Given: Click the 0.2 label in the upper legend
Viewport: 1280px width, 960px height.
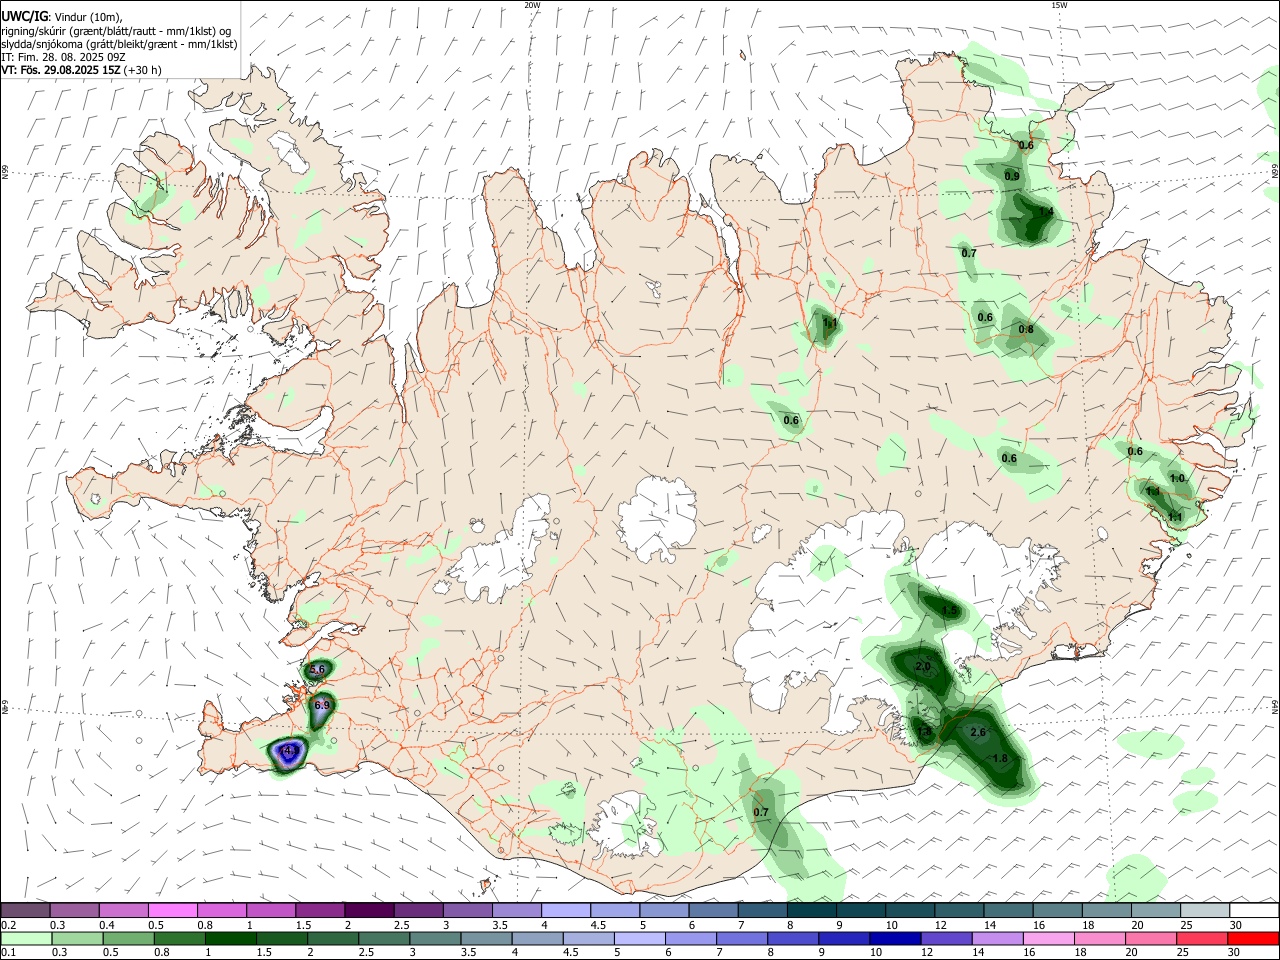Looking at the screenshot, I should [x=9, y=925].
